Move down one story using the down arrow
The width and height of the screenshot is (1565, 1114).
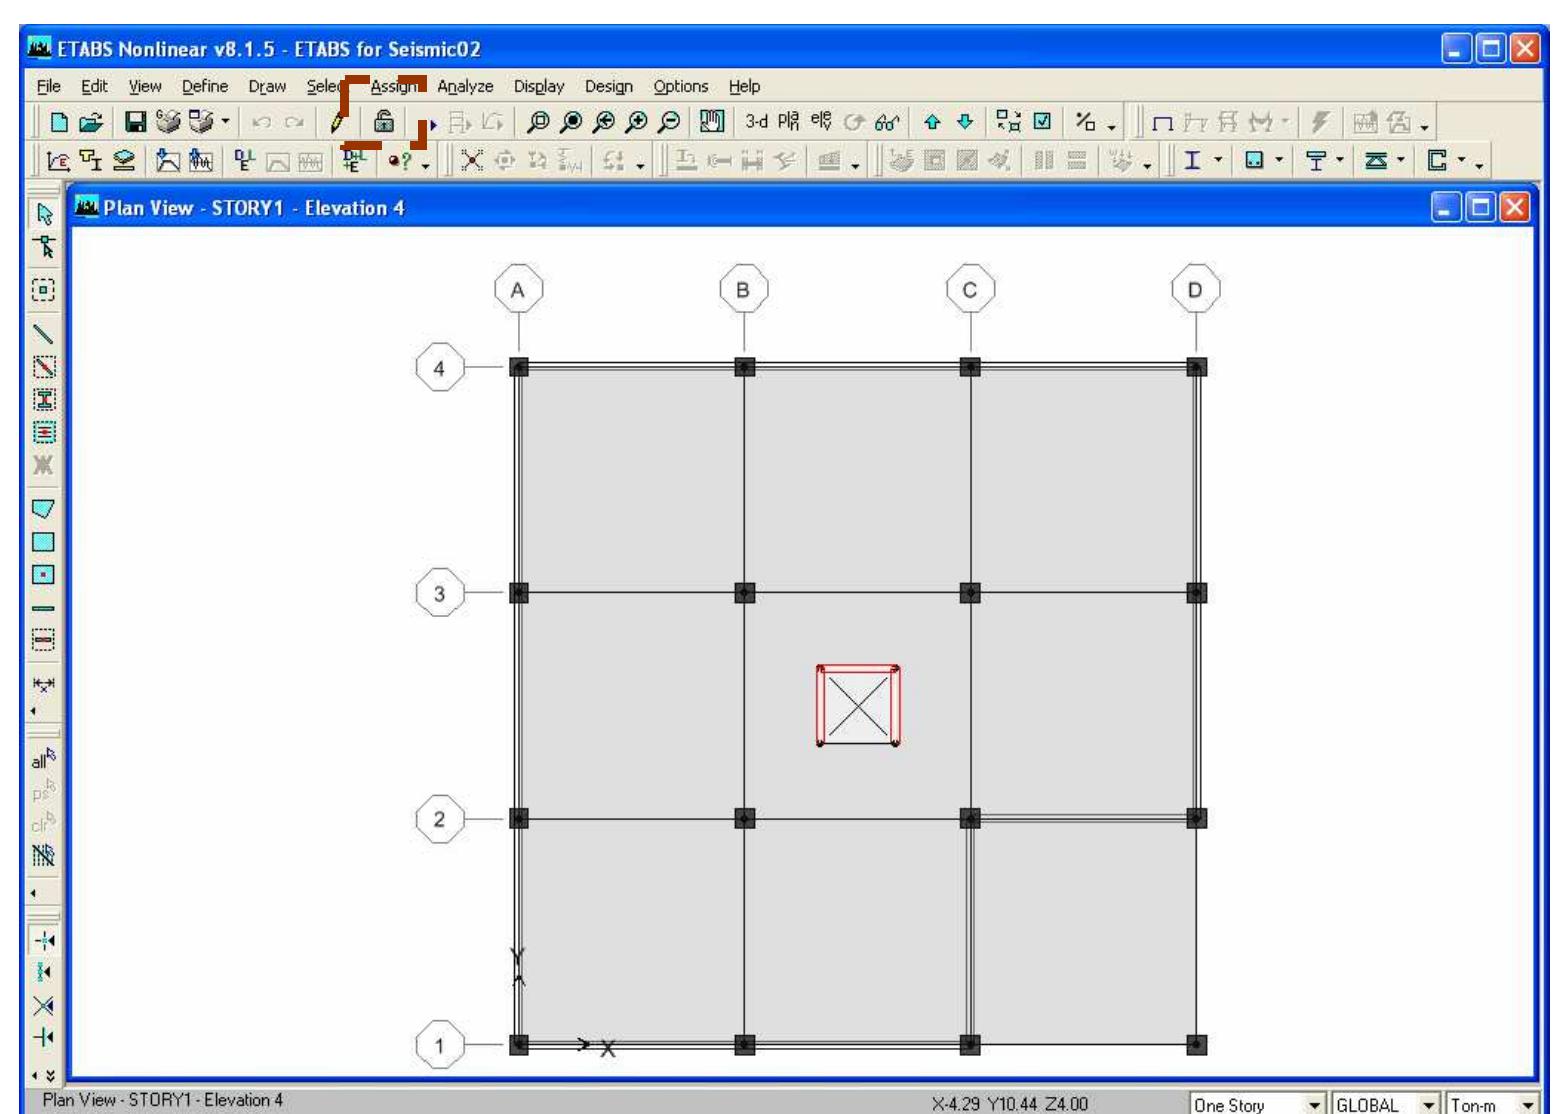[963, 122]
